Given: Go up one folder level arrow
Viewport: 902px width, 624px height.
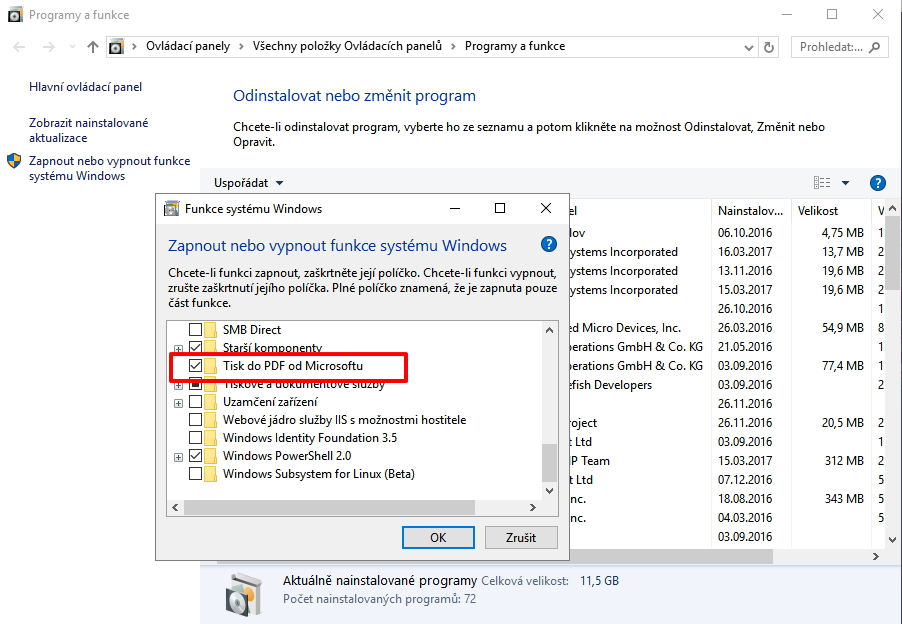Looking at the screenshot, I should tap(93, 47).
